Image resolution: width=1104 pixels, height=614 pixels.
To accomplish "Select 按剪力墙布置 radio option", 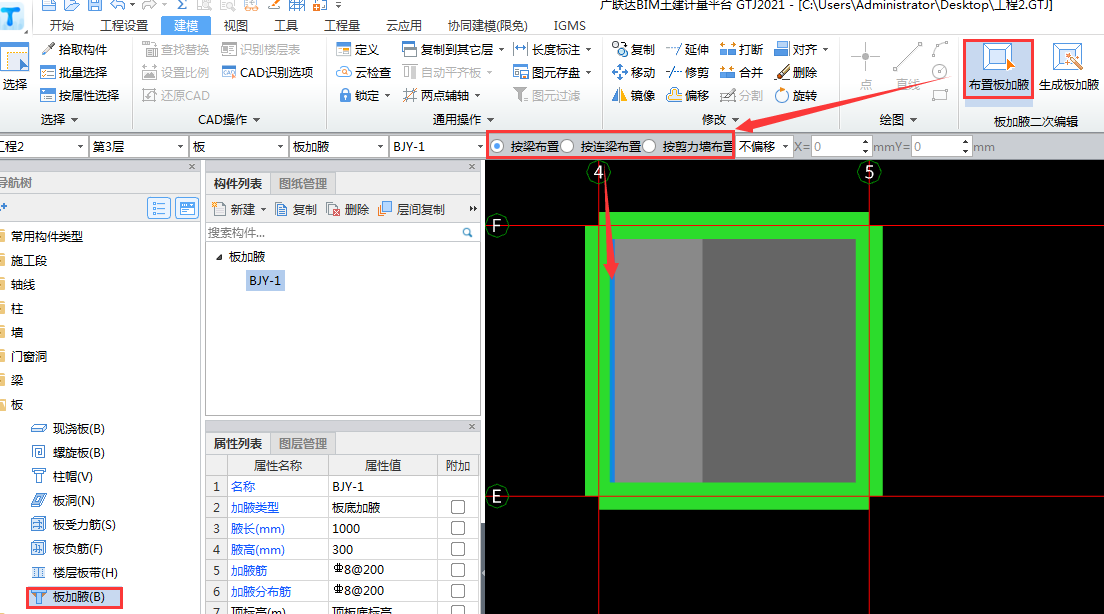I will (649, 146).
